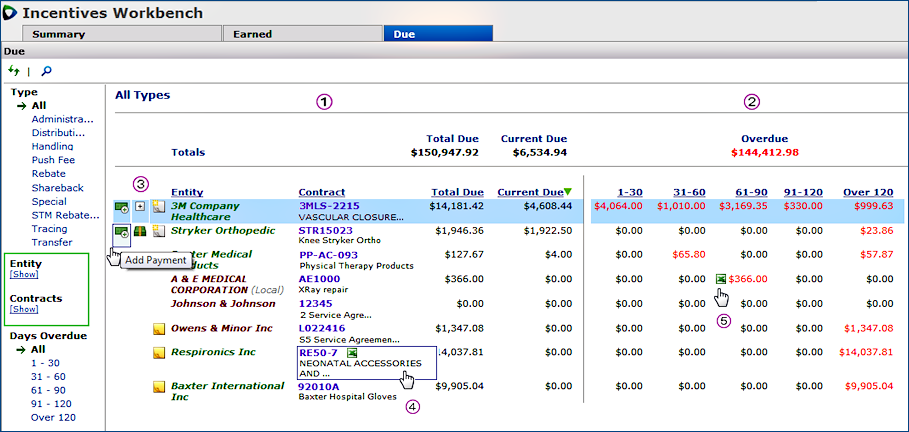Click the blue magnifier search icon
This screenshot has height=432, width=909.
(46, 71)
